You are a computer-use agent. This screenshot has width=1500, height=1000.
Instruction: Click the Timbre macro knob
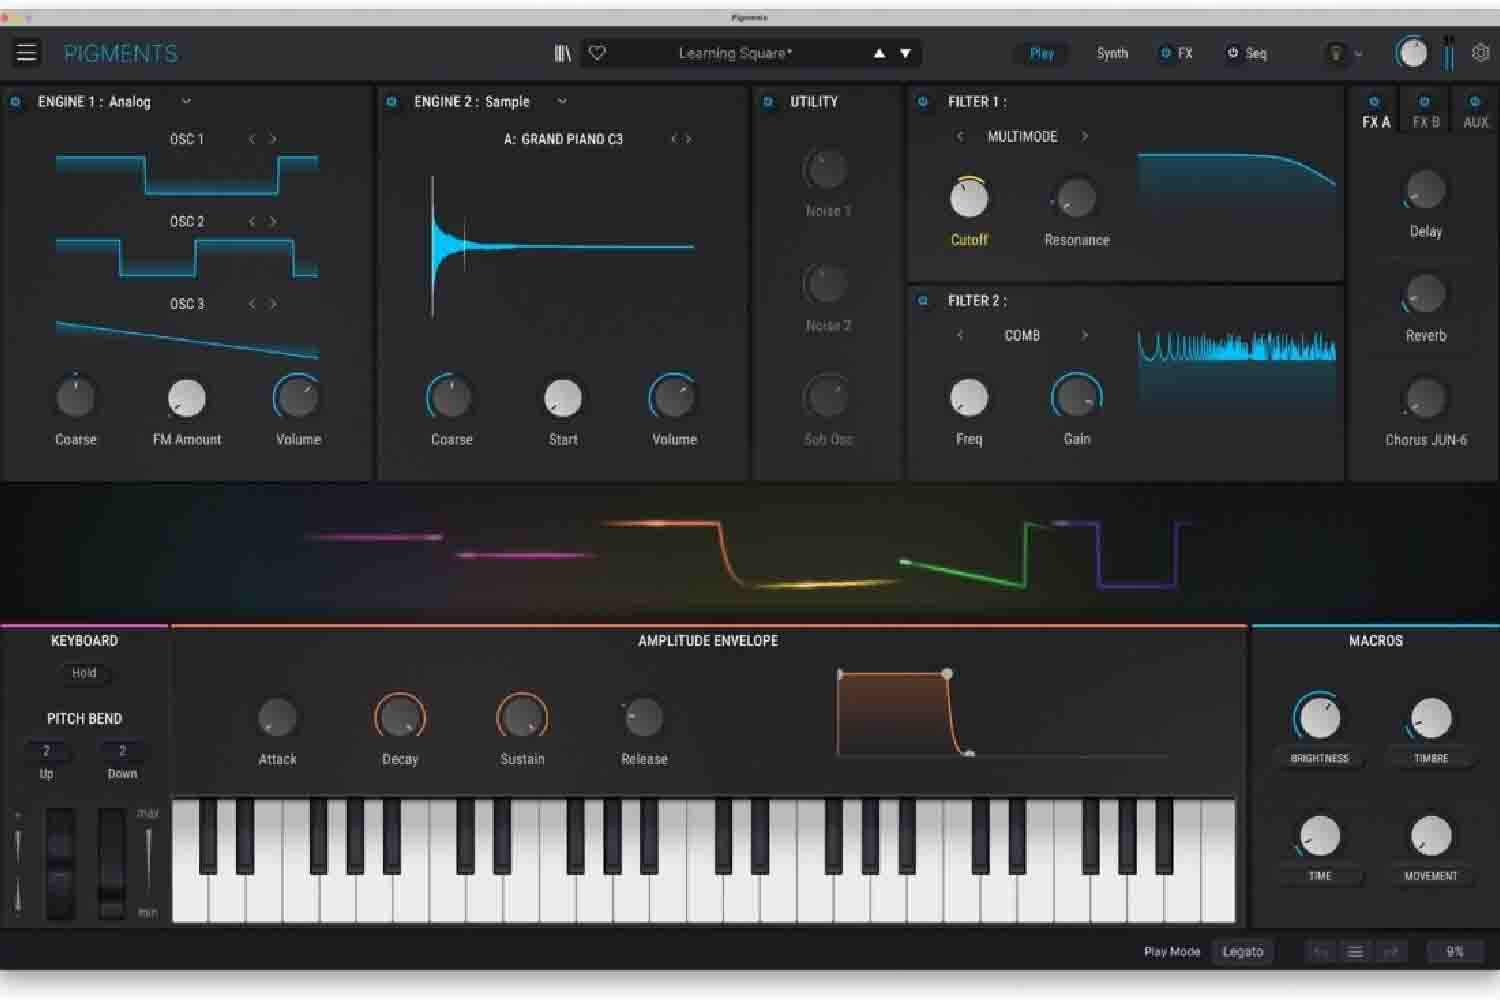pyautogui.click(x=1430, y=717)
